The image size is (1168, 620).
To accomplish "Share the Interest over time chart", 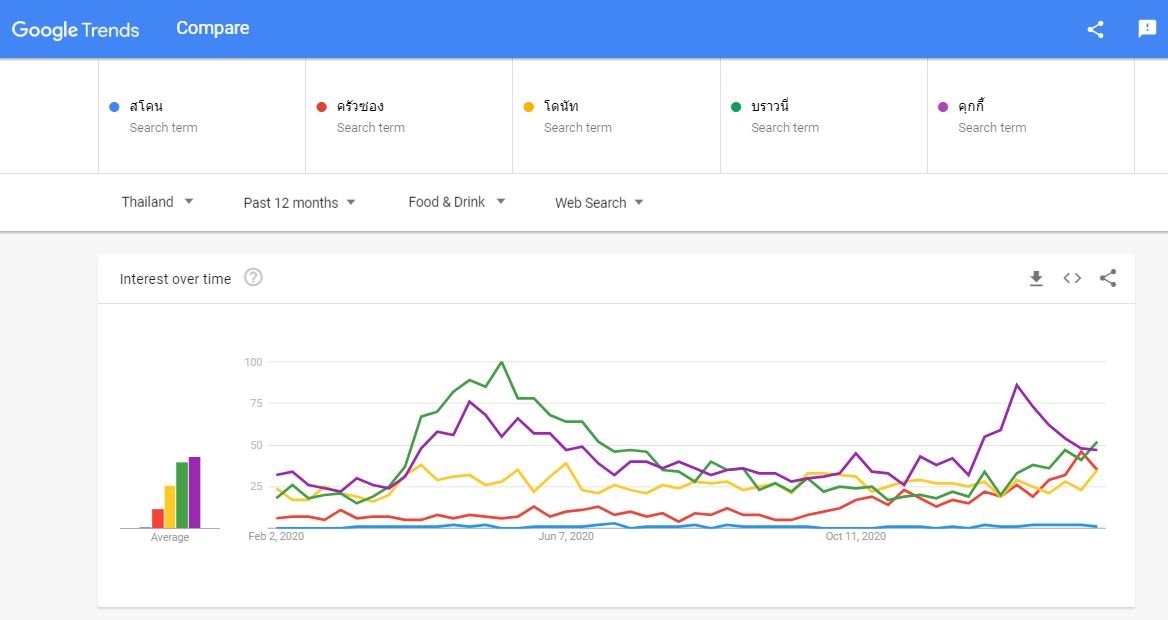I will [1108, 279].
